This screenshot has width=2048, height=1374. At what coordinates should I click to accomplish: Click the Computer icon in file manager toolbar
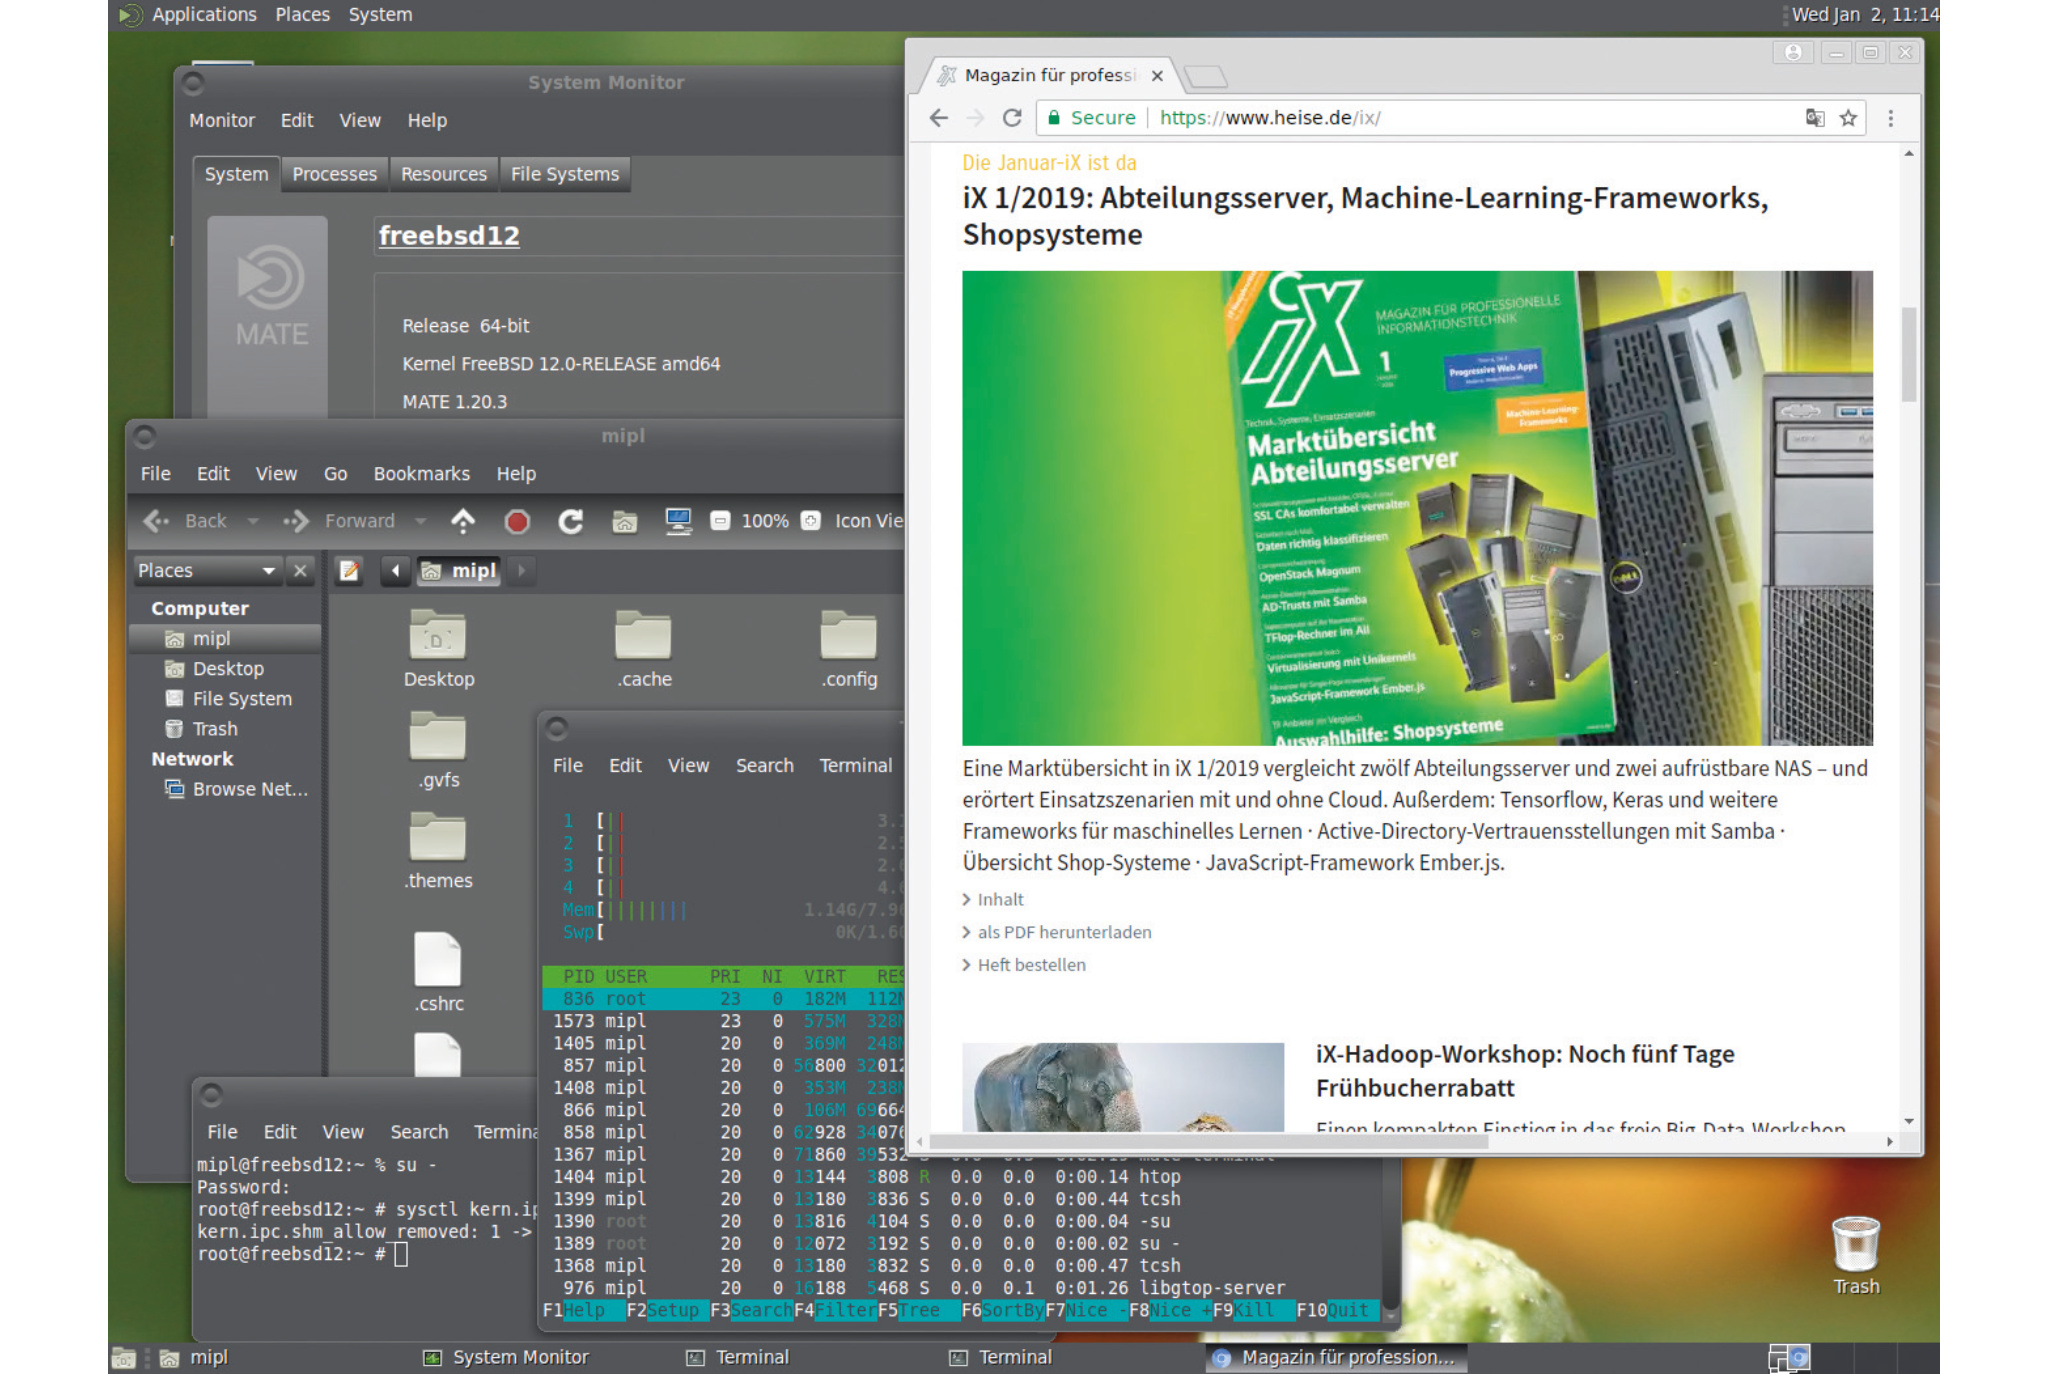pyautogui.click(x=678, y=521)
